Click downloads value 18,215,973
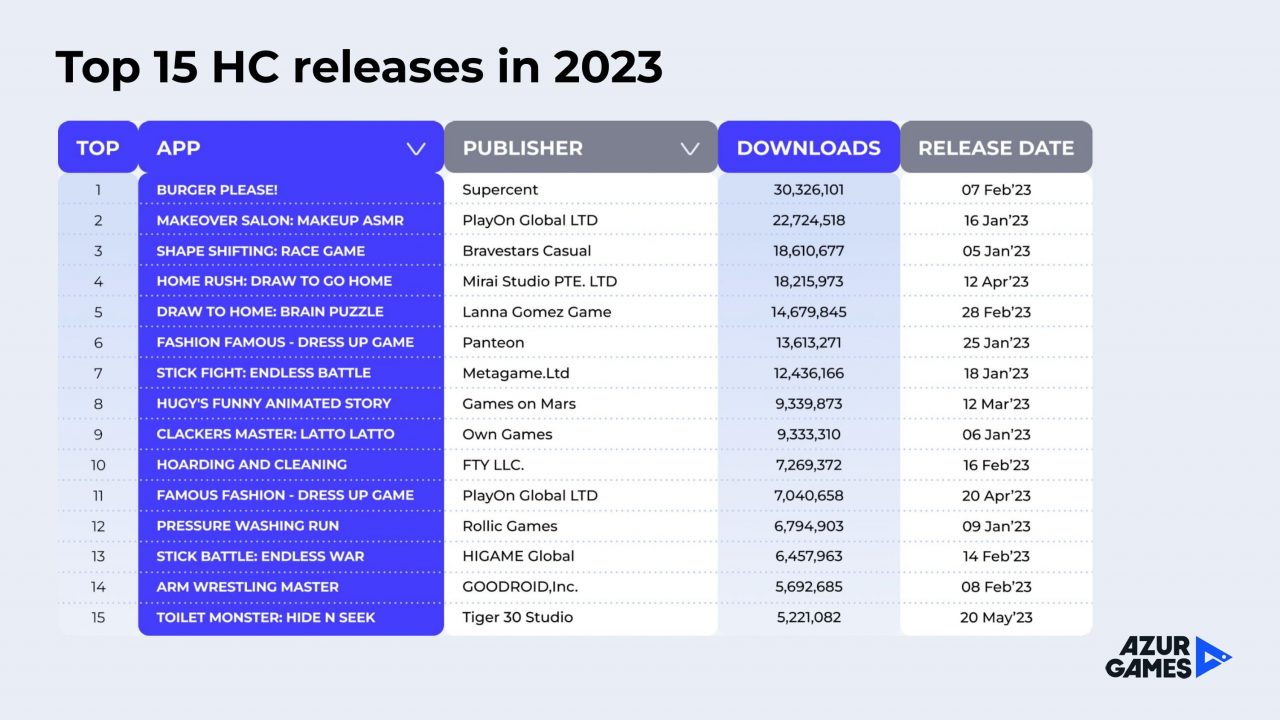 pos(809,281)
